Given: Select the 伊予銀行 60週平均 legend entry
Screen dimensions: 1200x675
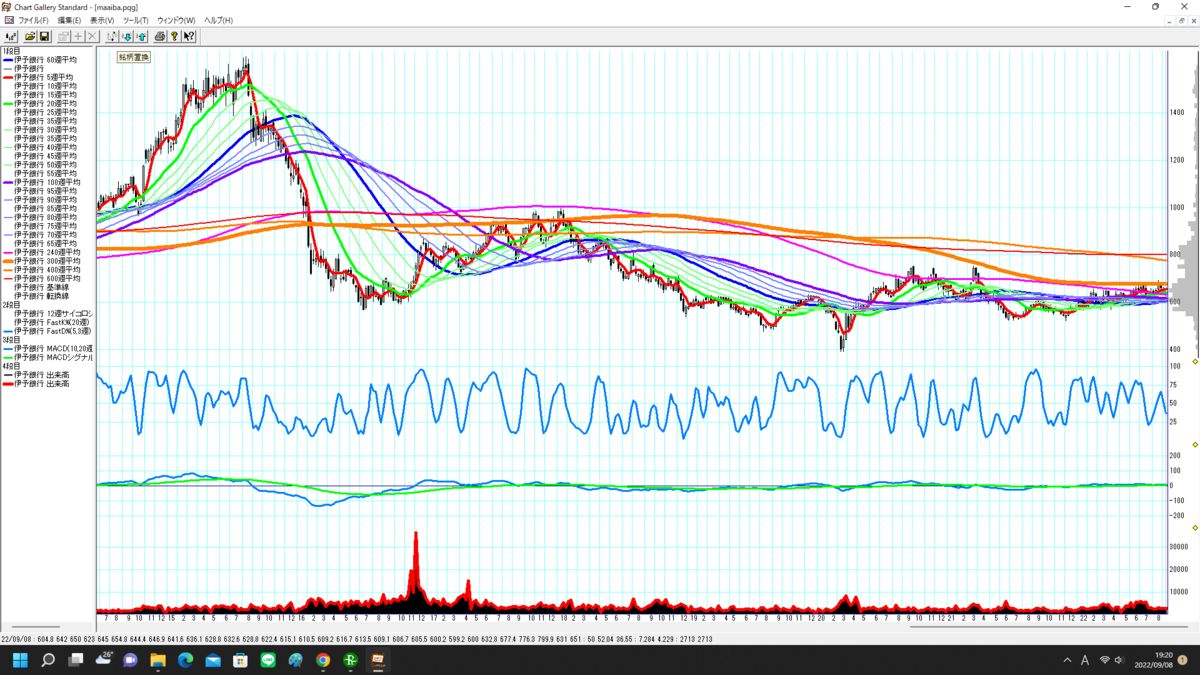Looking at the screenshot, I should (x=45, y=60).
